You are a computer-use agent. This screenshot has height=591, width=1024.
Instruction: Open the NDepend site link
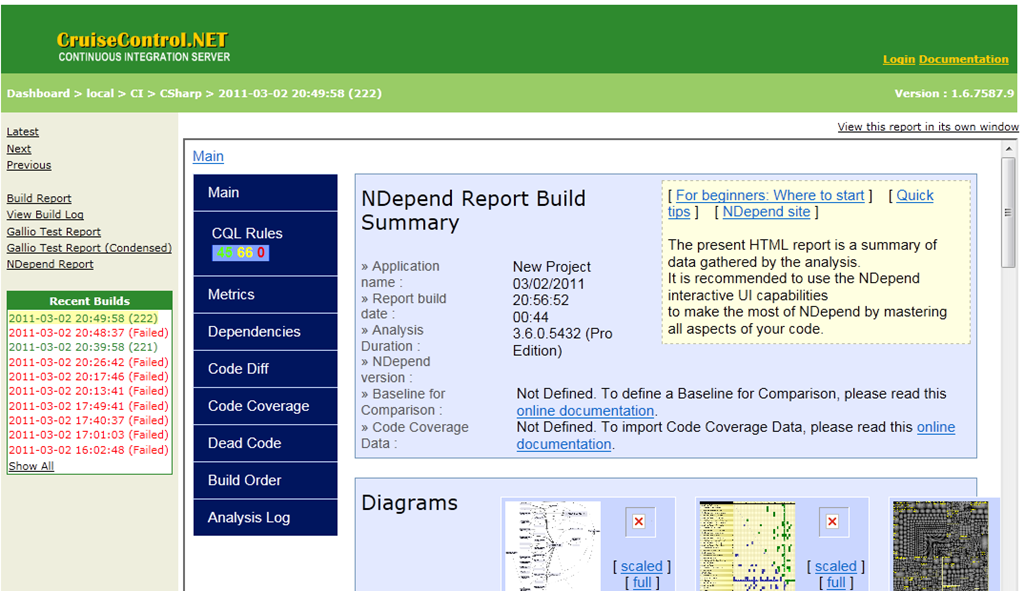pos(766,212)
